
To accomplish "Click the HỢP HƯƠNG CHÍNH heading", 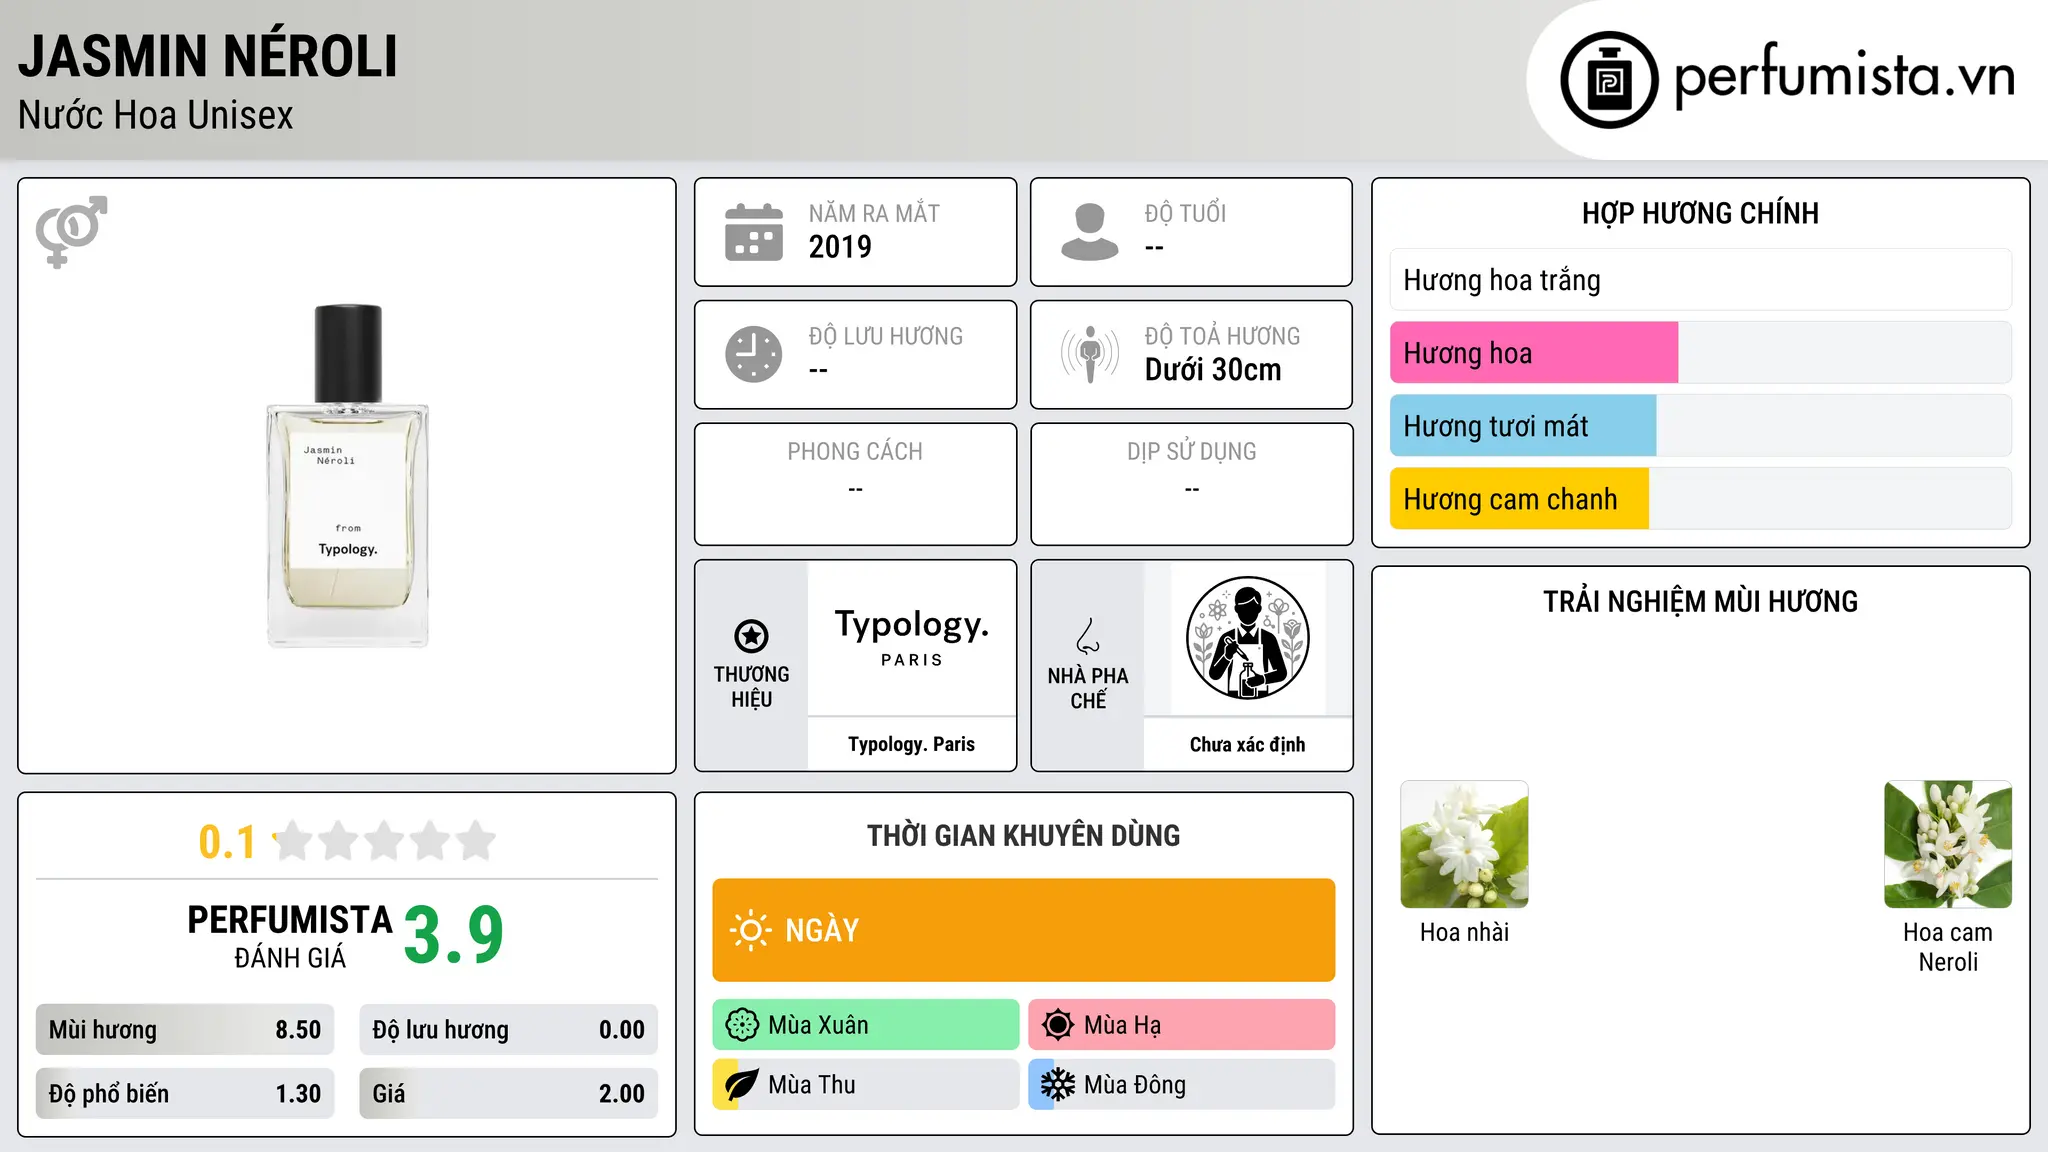I will click(x=1700, y=213).
